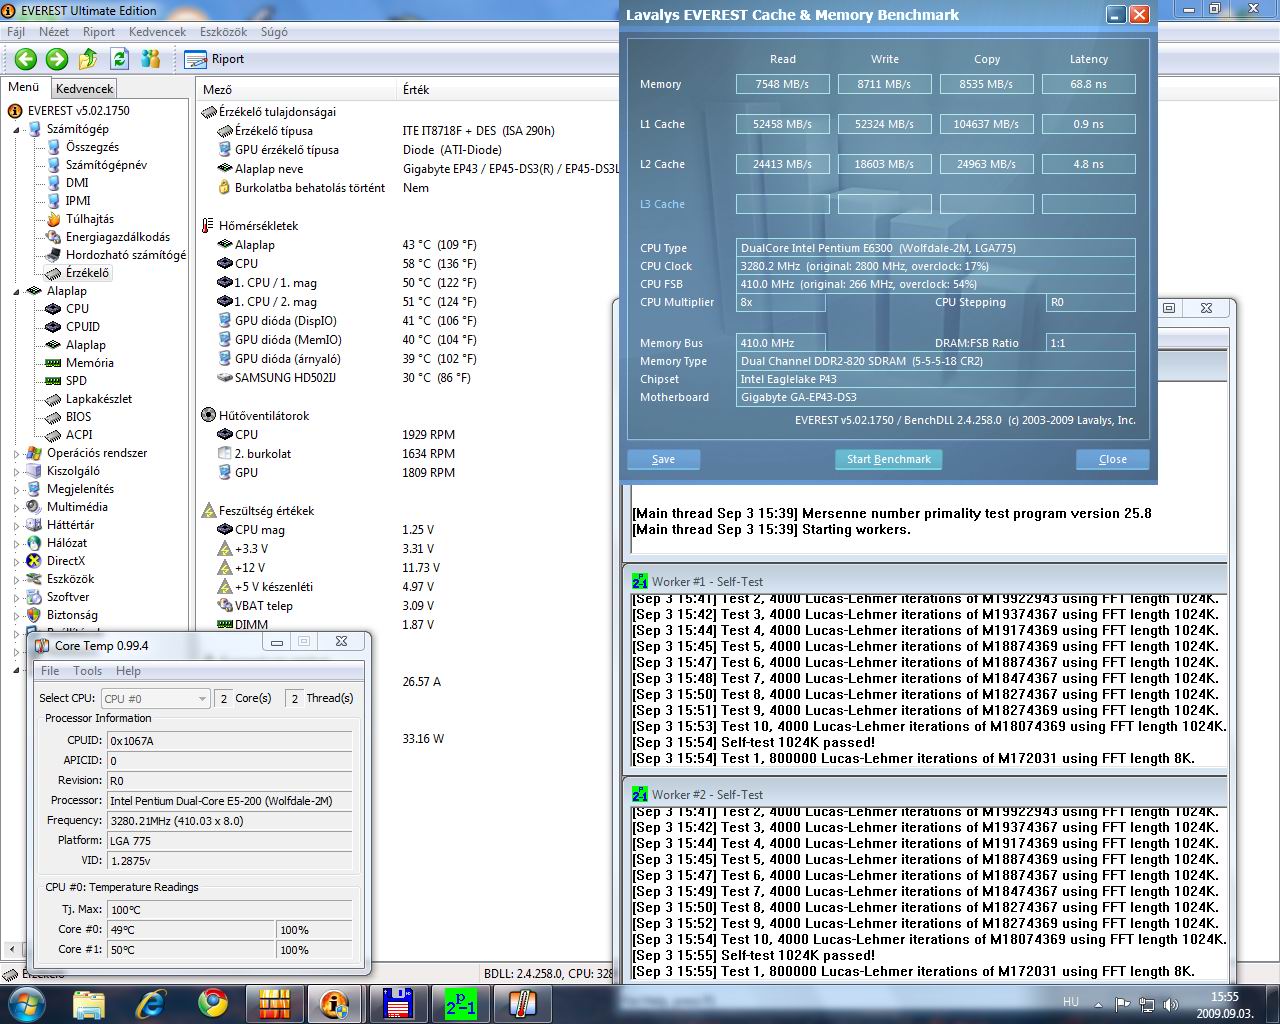Select ACPI tree item
The height and width of the screenshot is (1024, 1280).
point(79,435)
